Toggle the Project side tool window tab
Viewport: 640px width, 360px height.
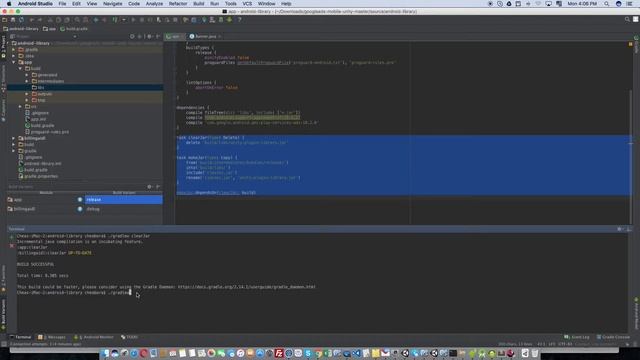[x=3, y=46]
